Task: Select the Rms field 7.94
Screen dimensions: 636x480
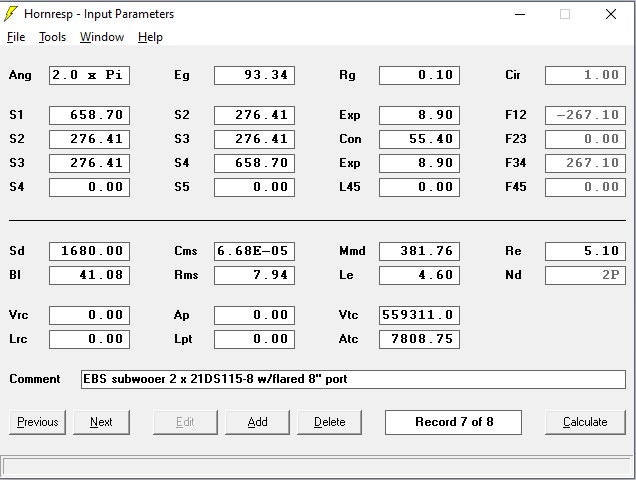Action: [254, 275]
